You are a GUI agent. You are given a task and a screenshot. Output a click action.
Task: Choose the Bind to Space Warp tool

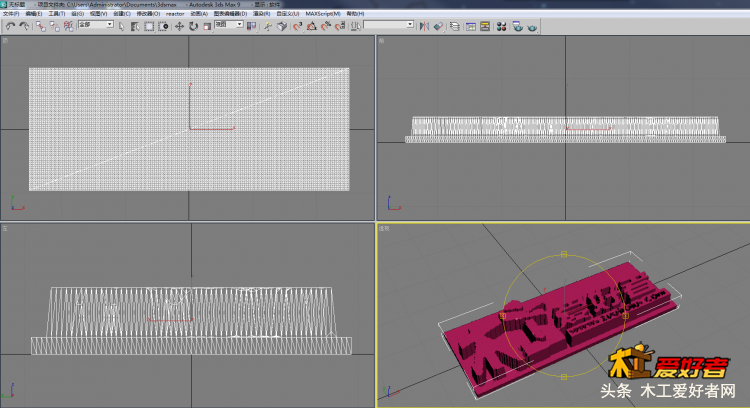[68, 26]
